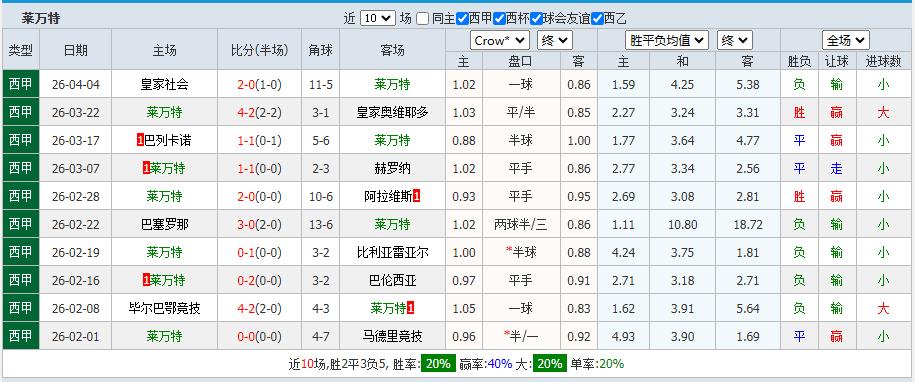Click the date 26-02-19
The width and height of the screenshot is (915, 382).
coord(76,253)
